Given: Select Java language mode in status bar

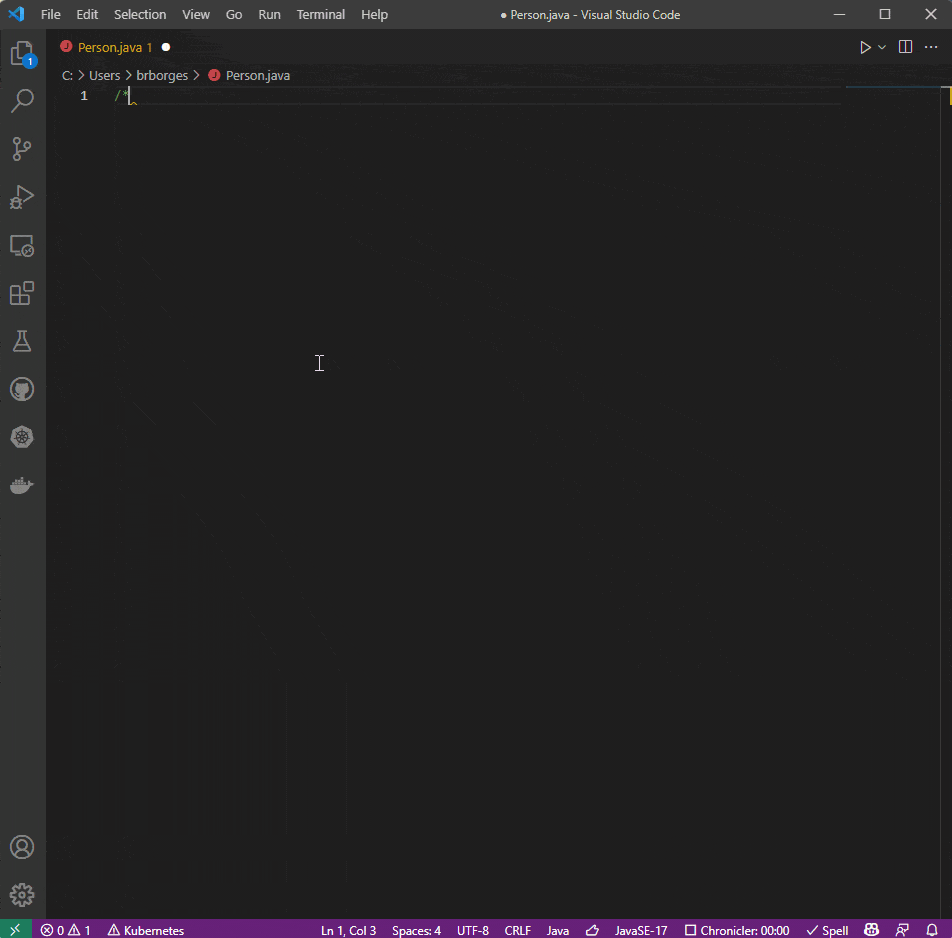Looking at the screenshot, I should point(558,930).
